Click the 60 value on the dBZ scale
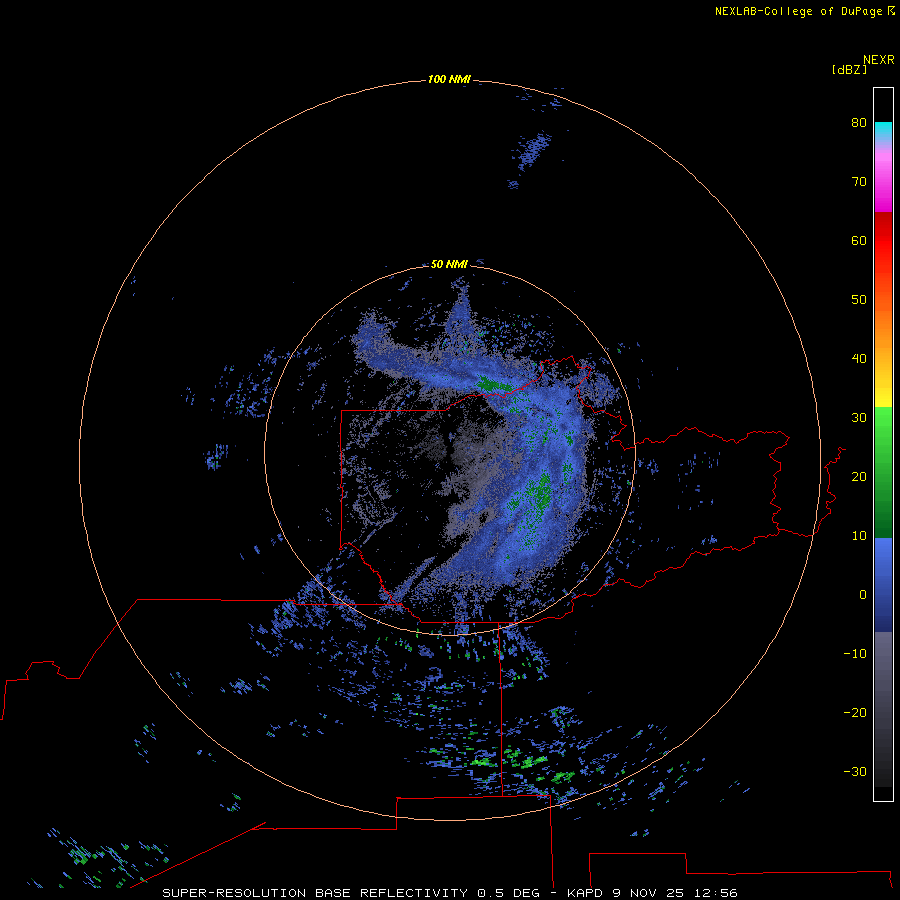 click(x=859, y=240)
